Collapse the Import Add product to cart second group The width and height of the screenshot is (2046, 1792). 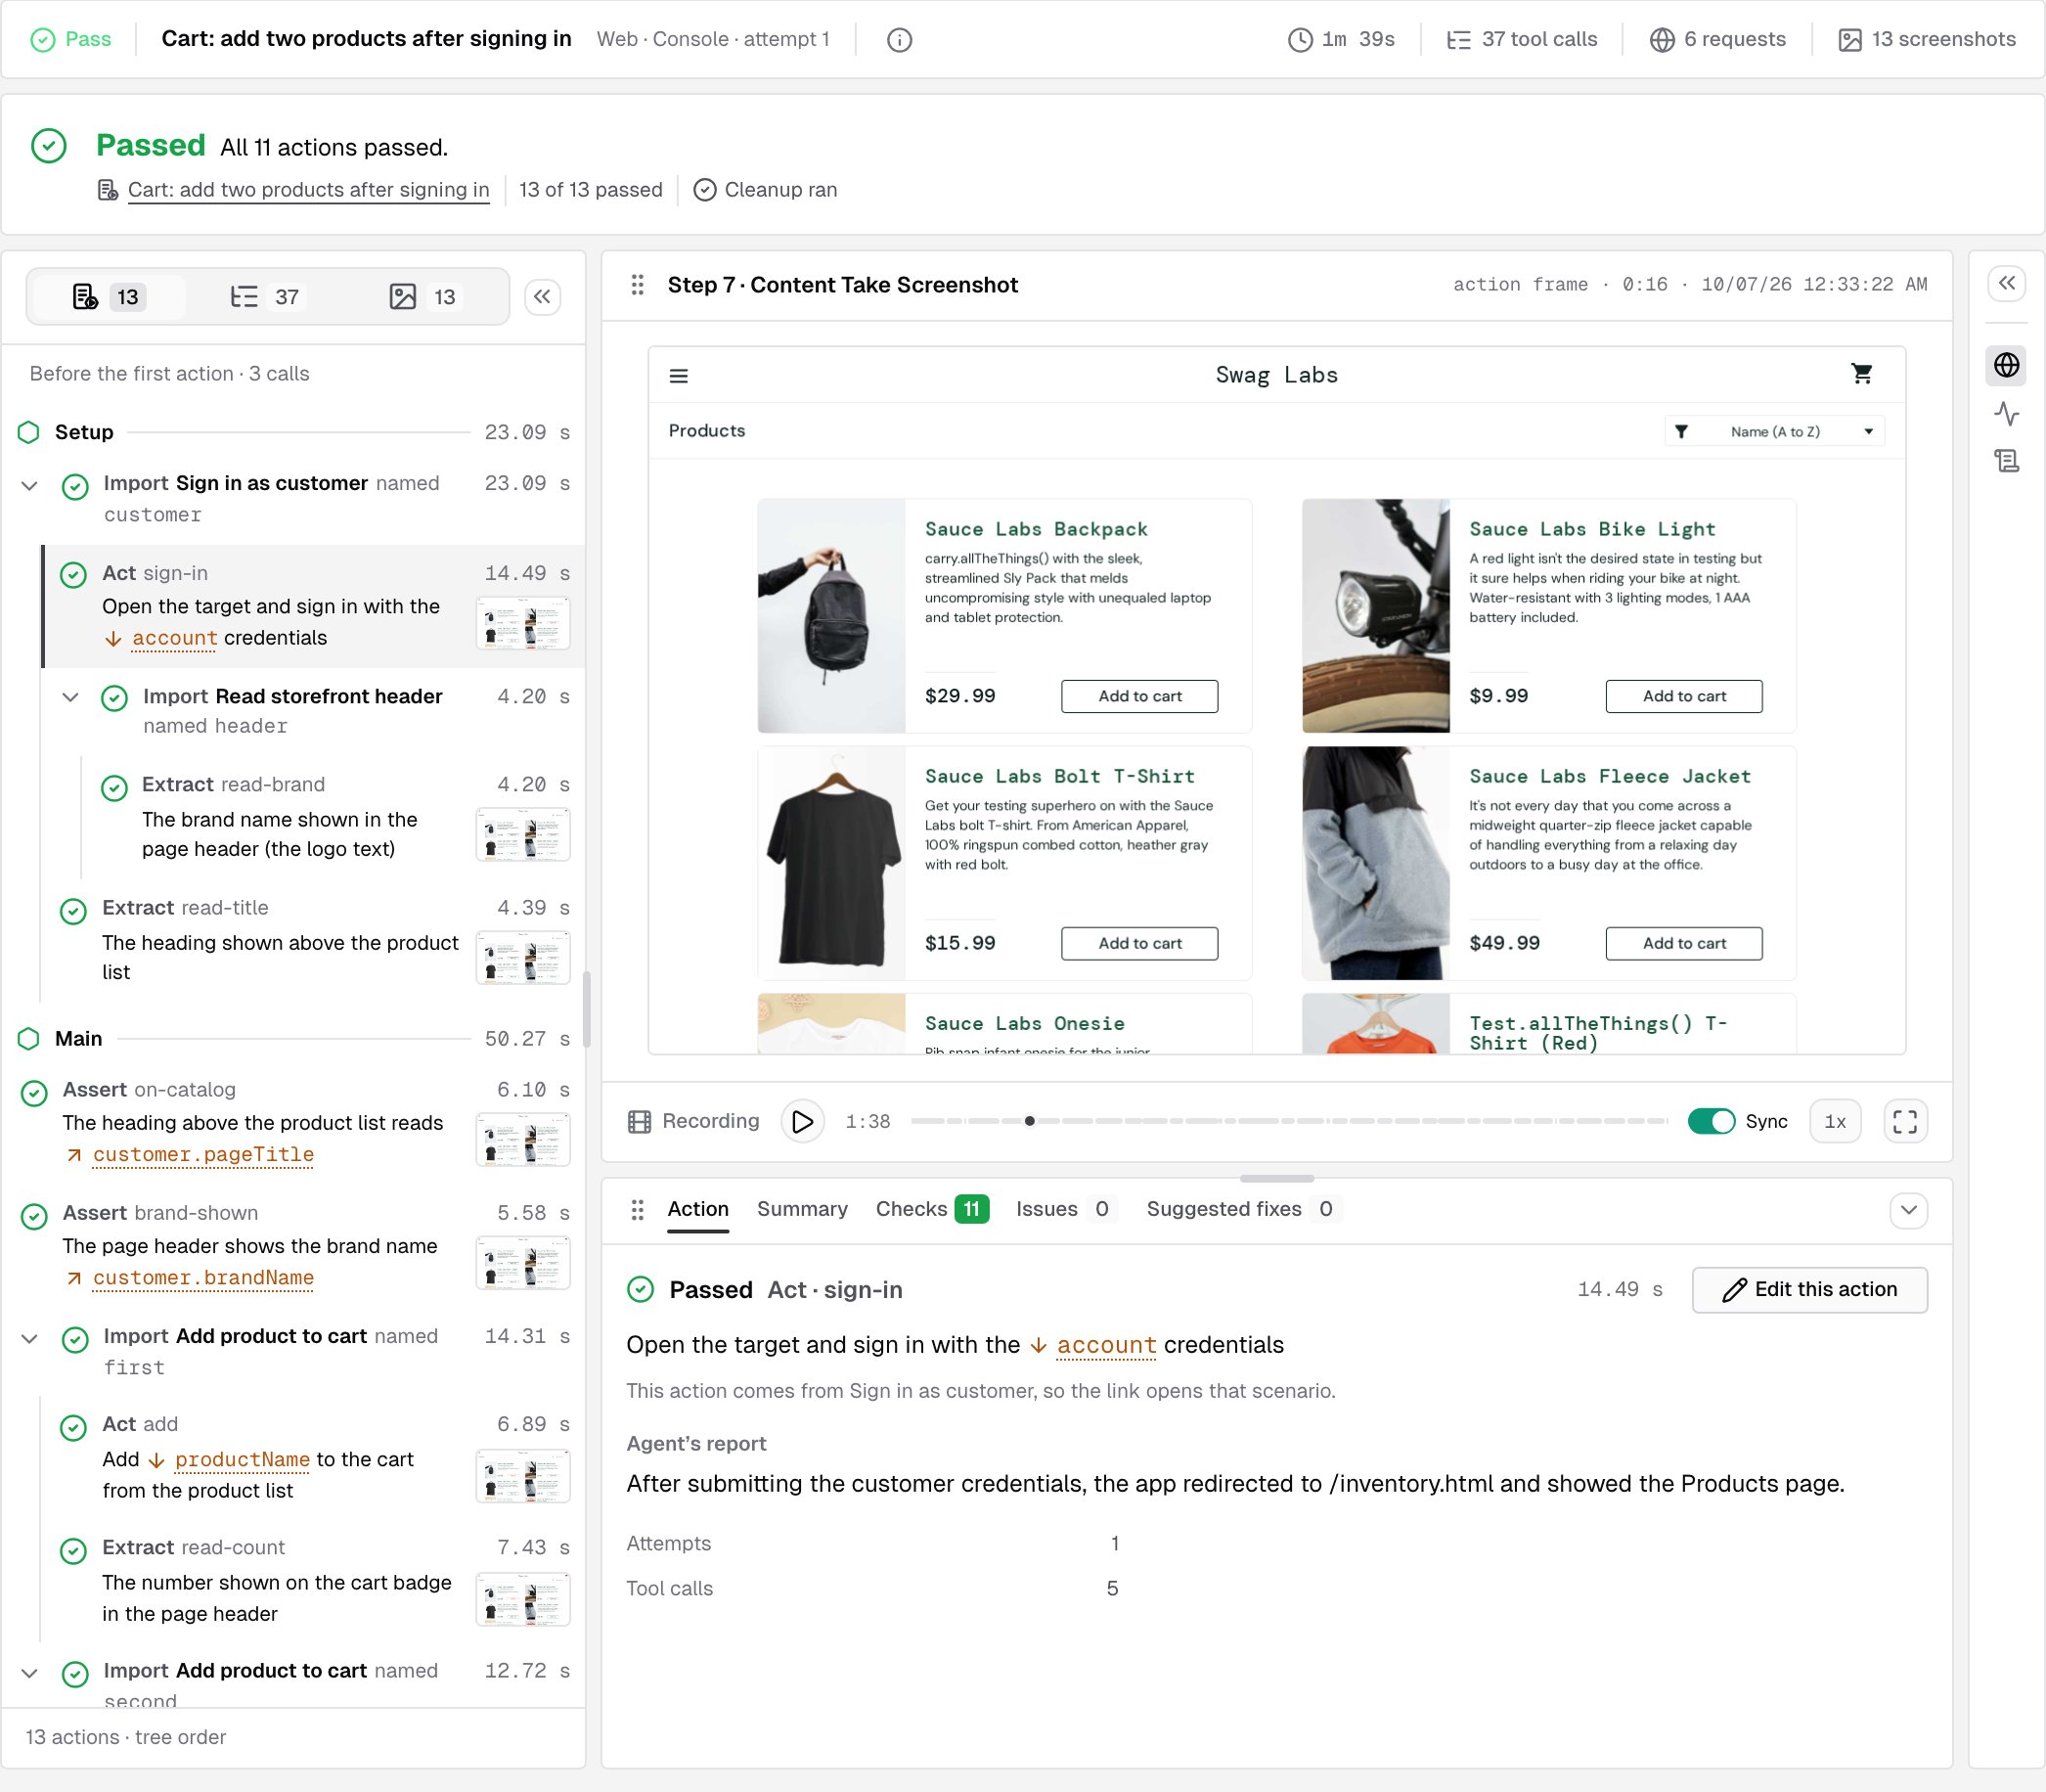30,1673
